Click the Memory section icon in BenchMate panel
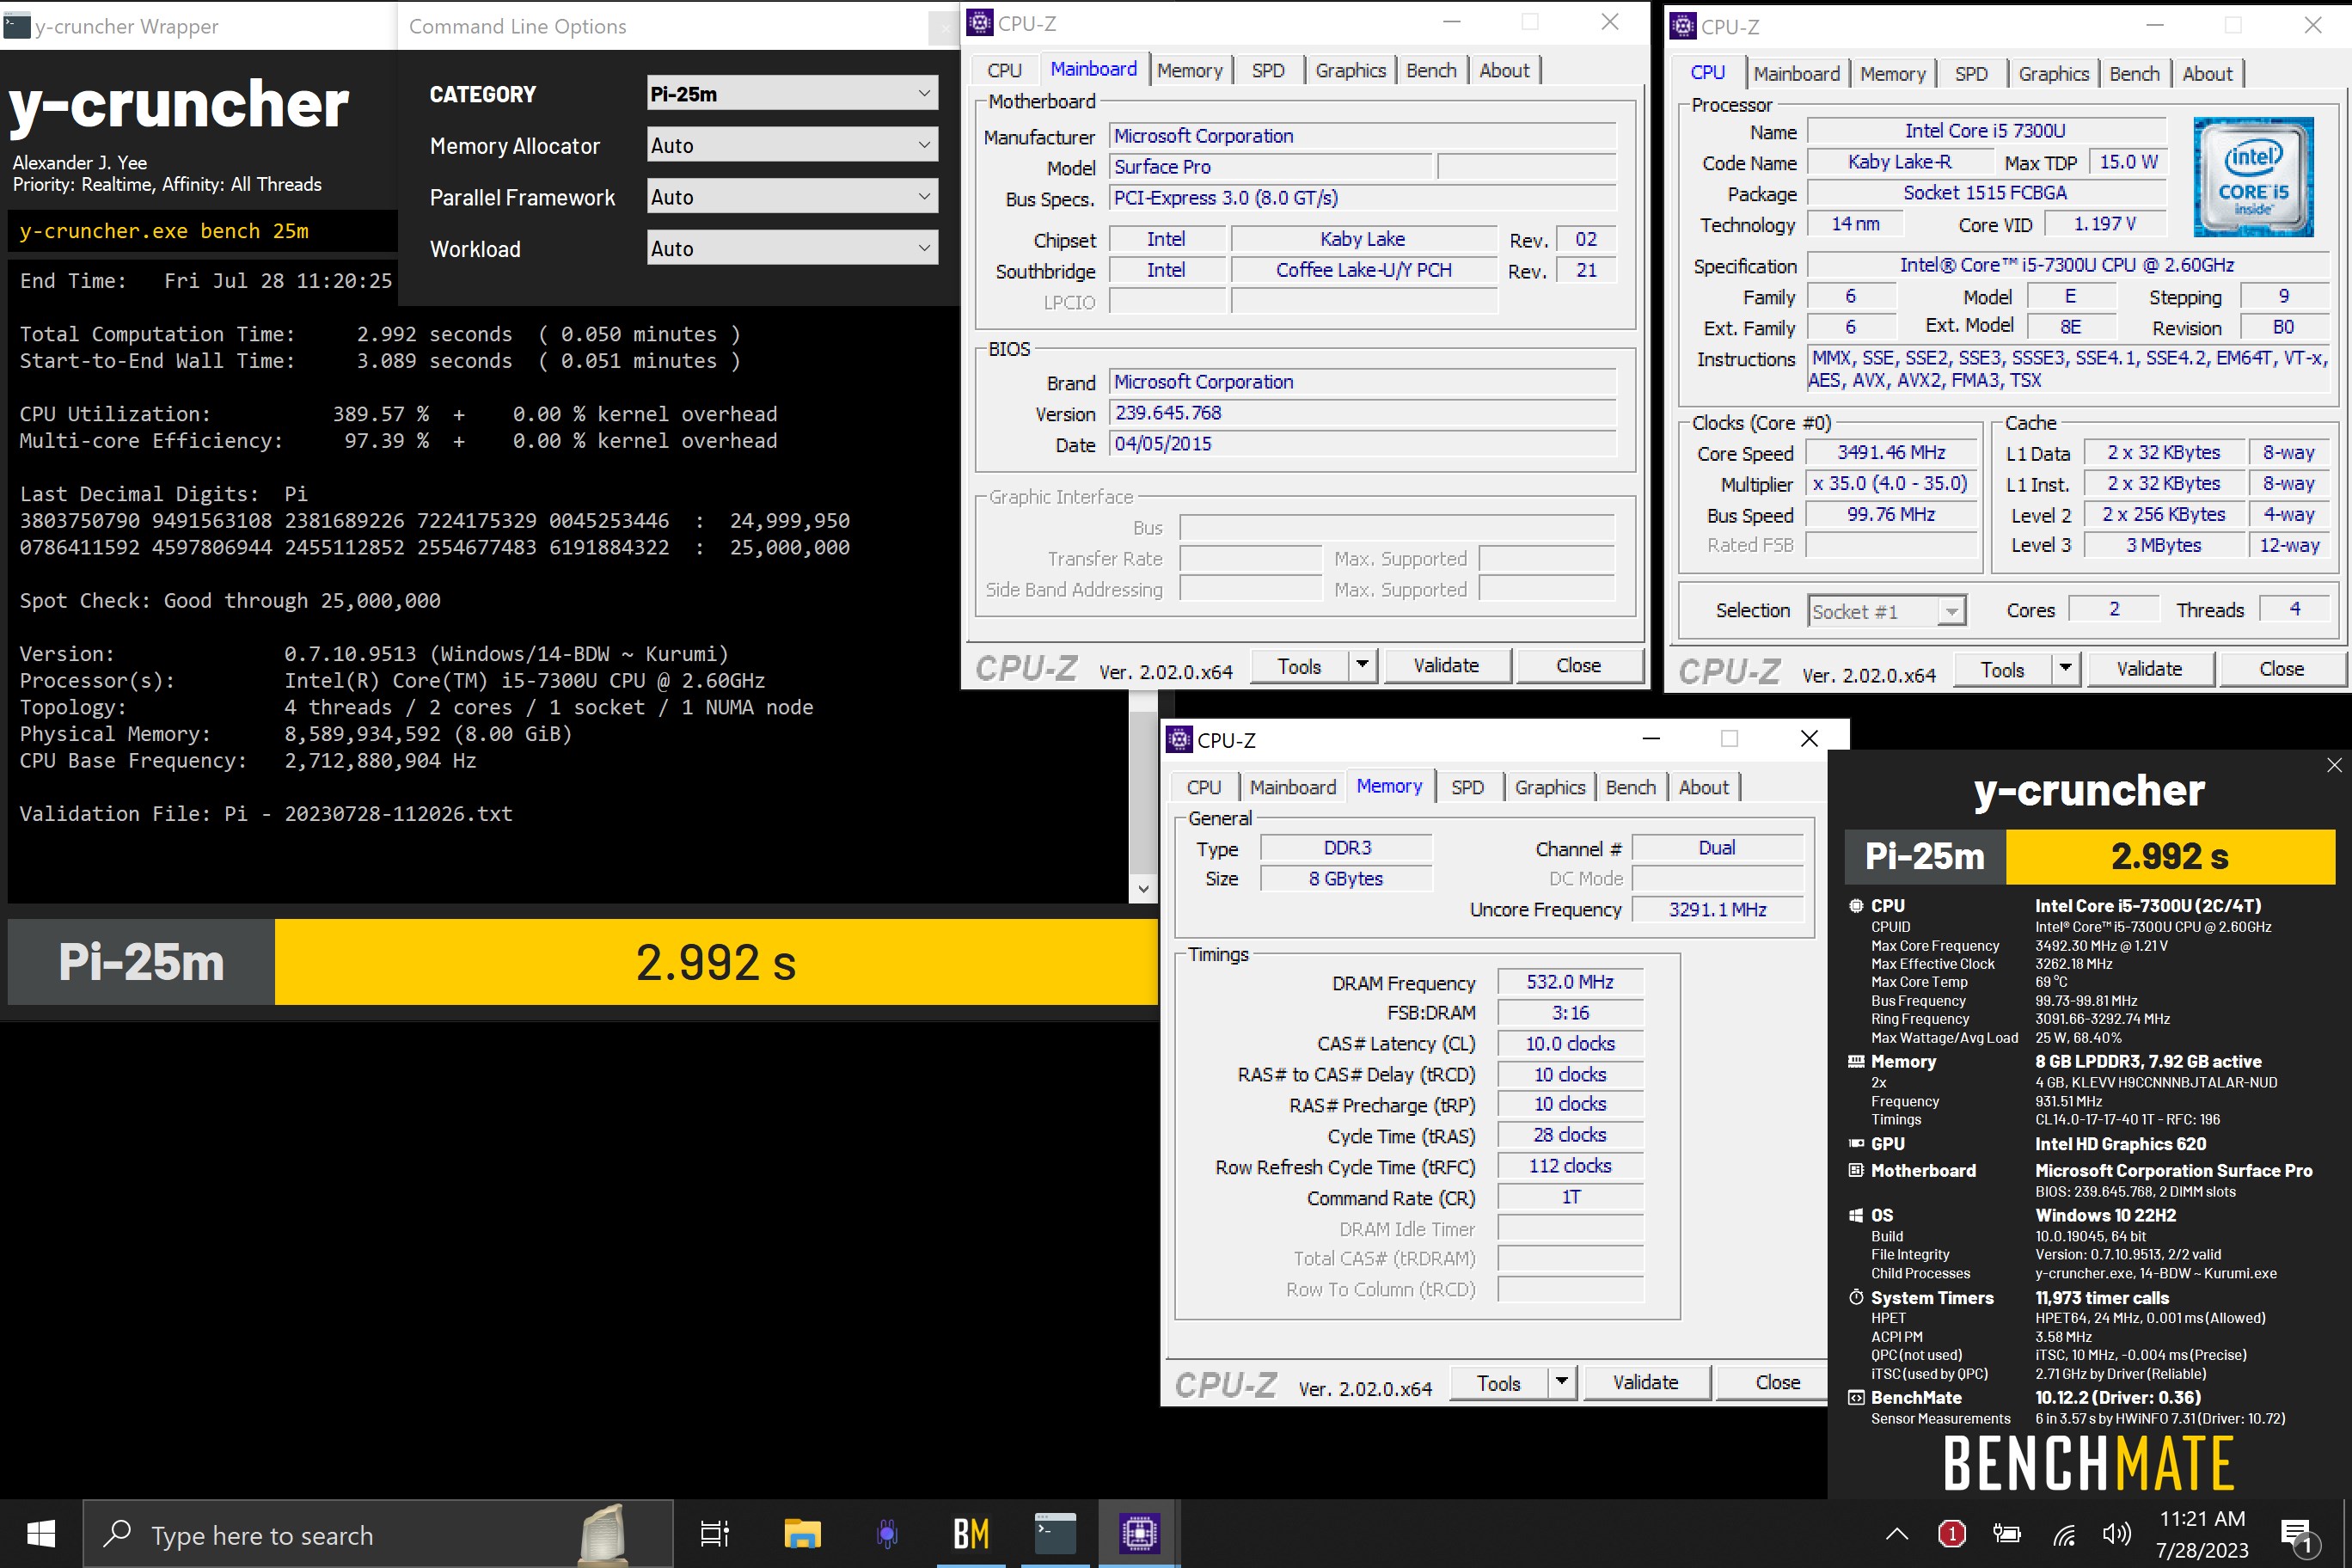Image resolution: width=2352 pixels, height=1568 pixels. click(x=1856, y=1061)
